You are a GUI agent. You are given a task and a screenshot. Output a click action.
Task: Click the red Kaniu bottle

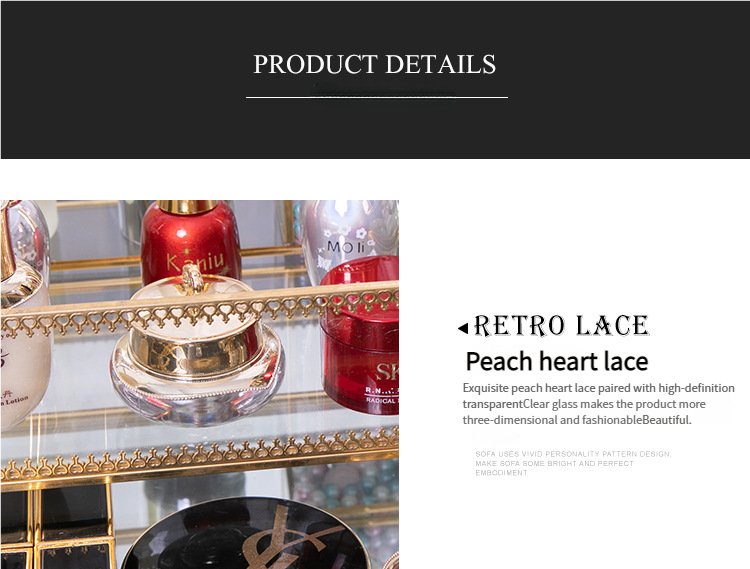[191, 246]
